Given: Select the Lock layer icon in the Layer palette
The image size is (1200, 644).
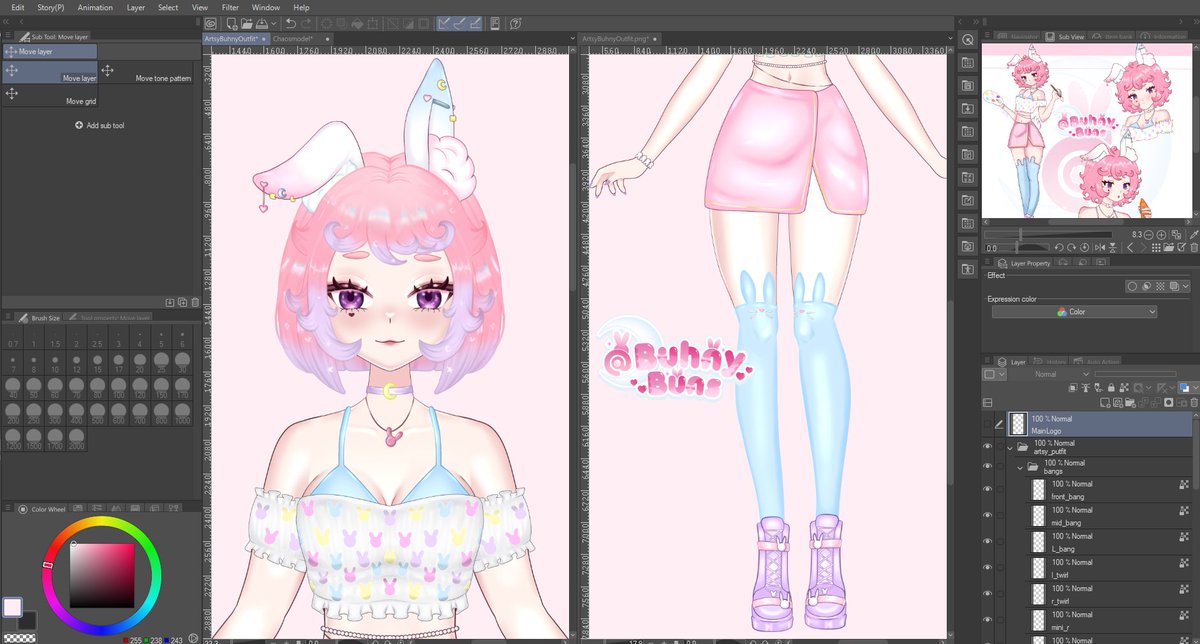Looking at the screenshot, I should 1112,388.
